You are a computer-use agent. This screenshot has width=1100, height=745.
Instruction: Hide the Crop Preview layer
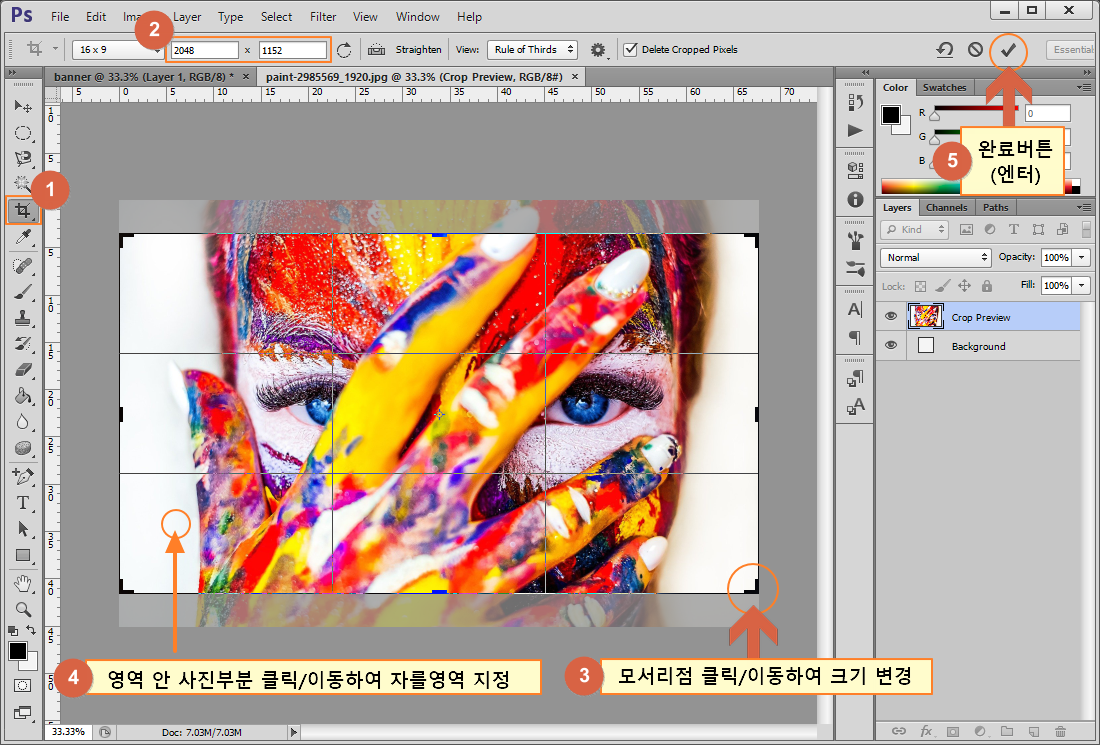pos(891,316)
